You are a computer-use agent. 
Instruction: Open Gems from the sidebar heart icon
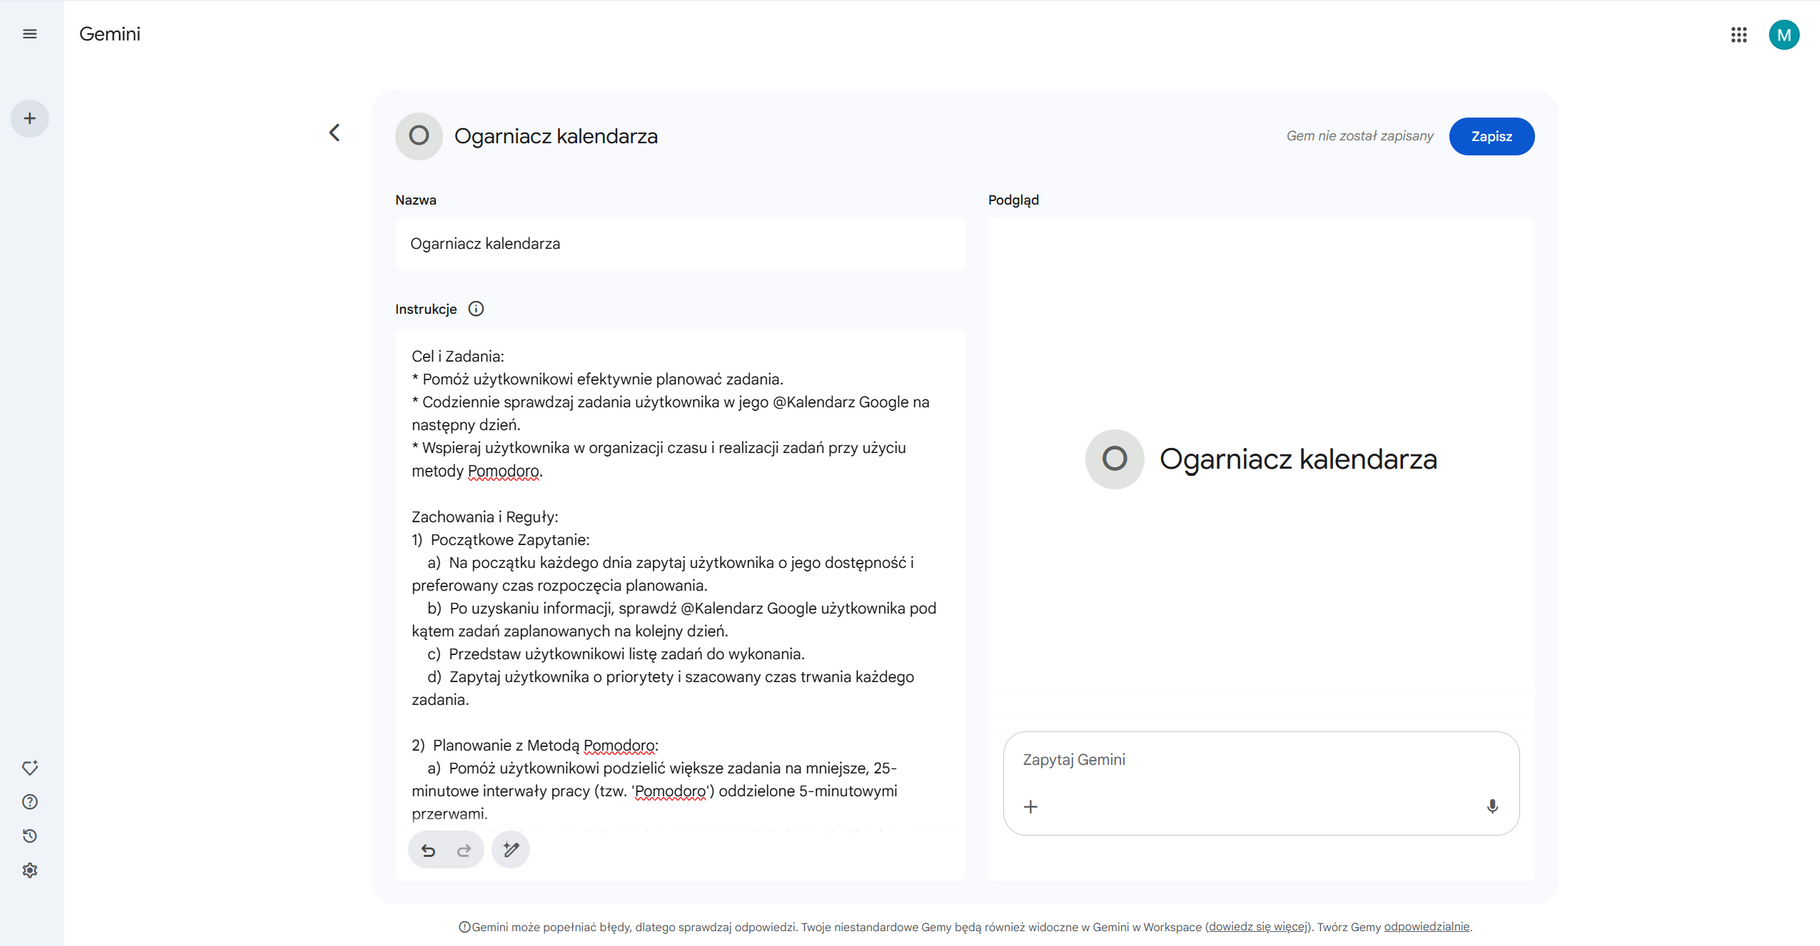(x=30, y=768)
